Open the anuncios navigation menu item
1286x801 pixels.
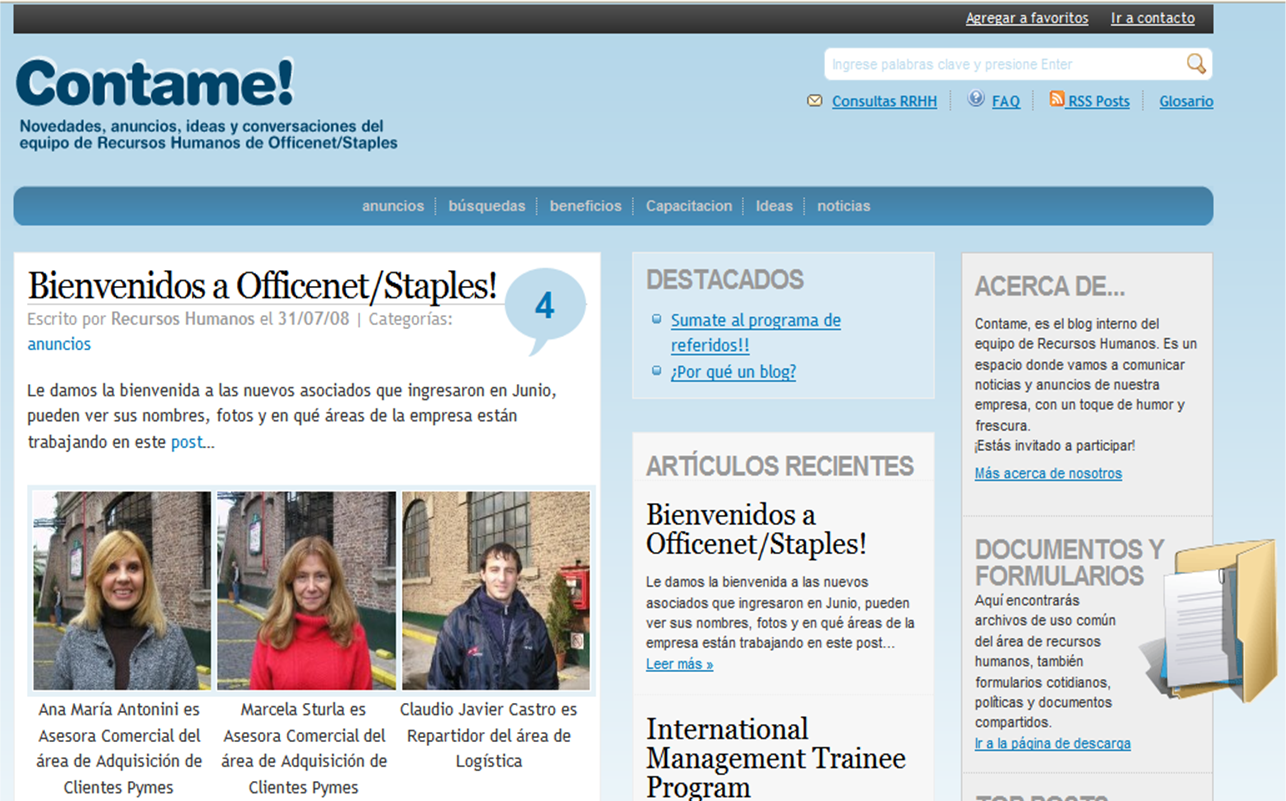pos(393,206)
